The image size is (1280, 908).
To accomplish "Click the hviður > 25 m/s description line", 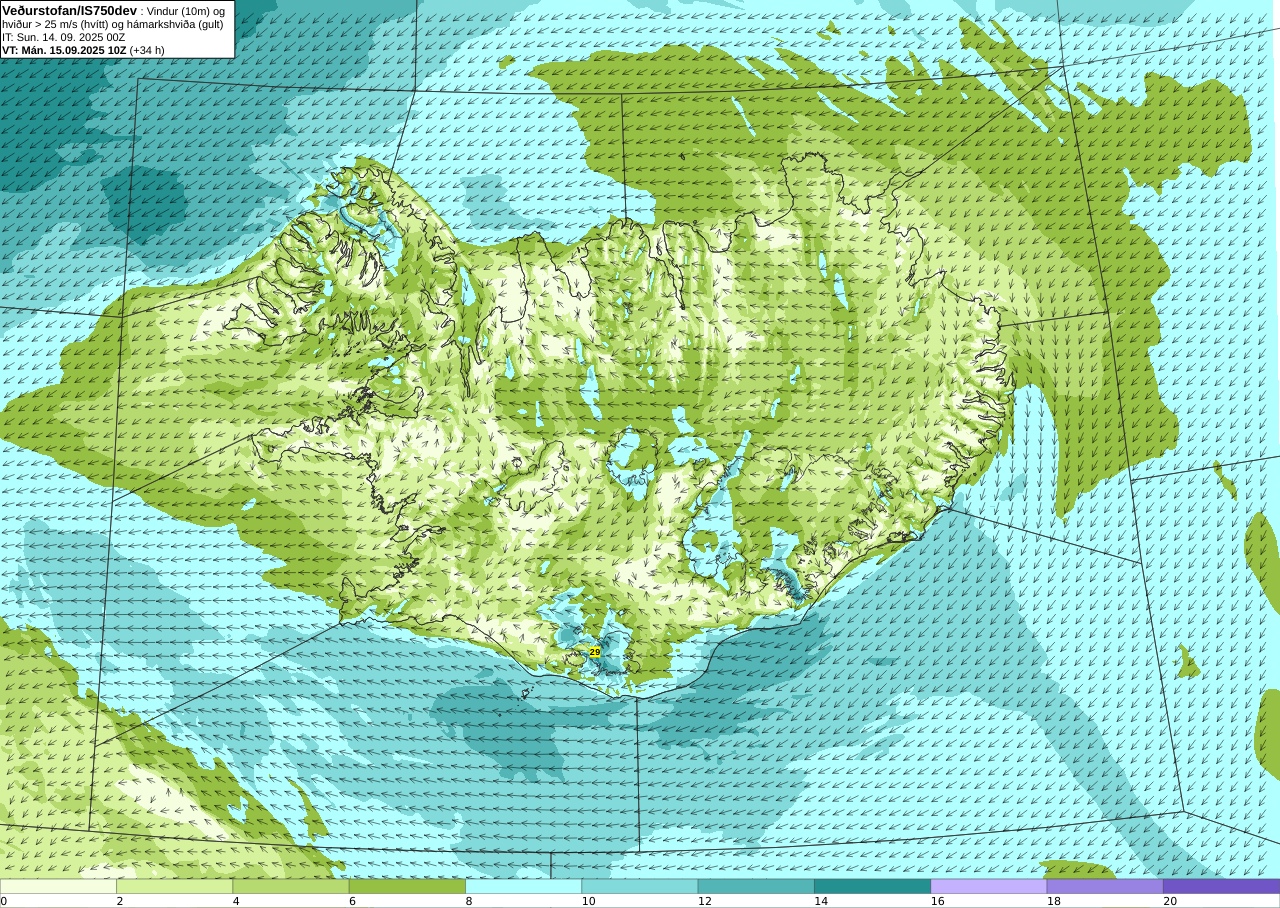I will [113, 24].
